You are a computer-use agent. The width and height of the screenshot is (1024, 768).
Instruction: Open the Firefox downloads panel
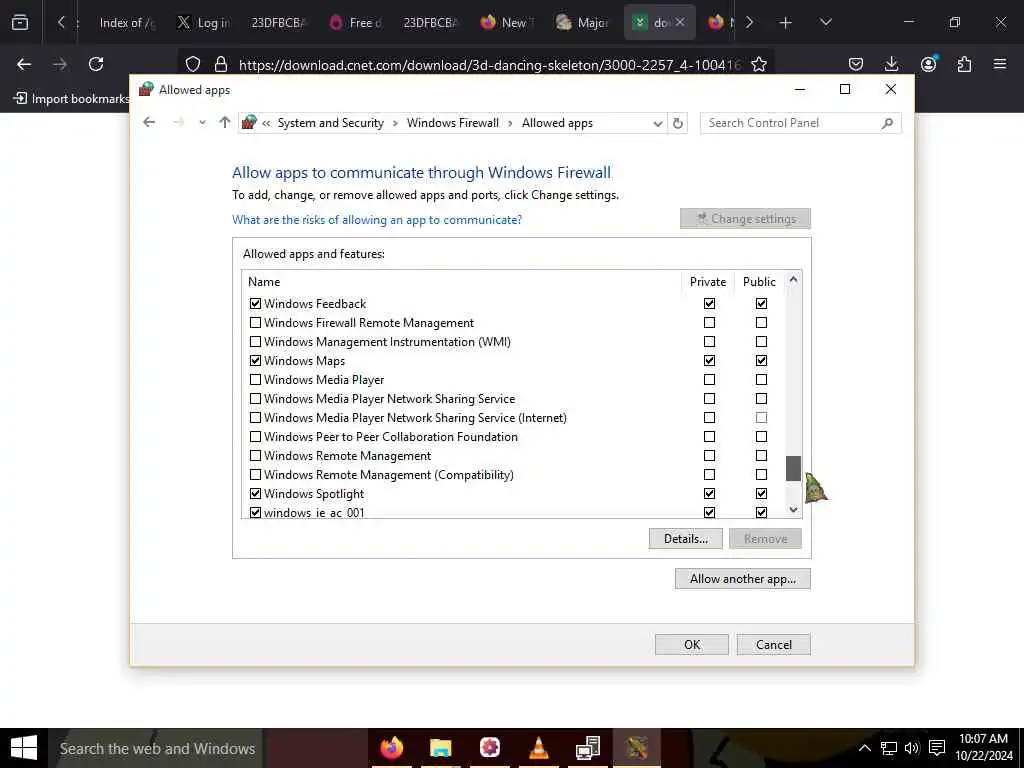tap(891, 64)
